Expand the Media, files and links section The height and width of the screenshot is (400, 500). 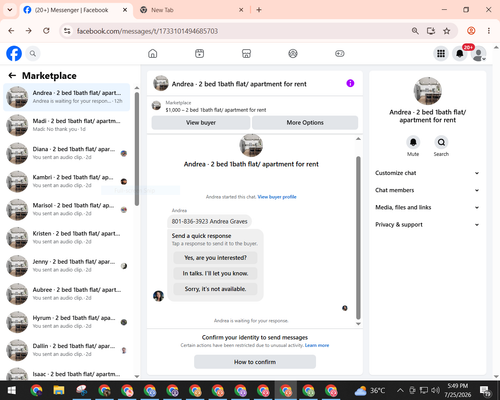[427, 207]
